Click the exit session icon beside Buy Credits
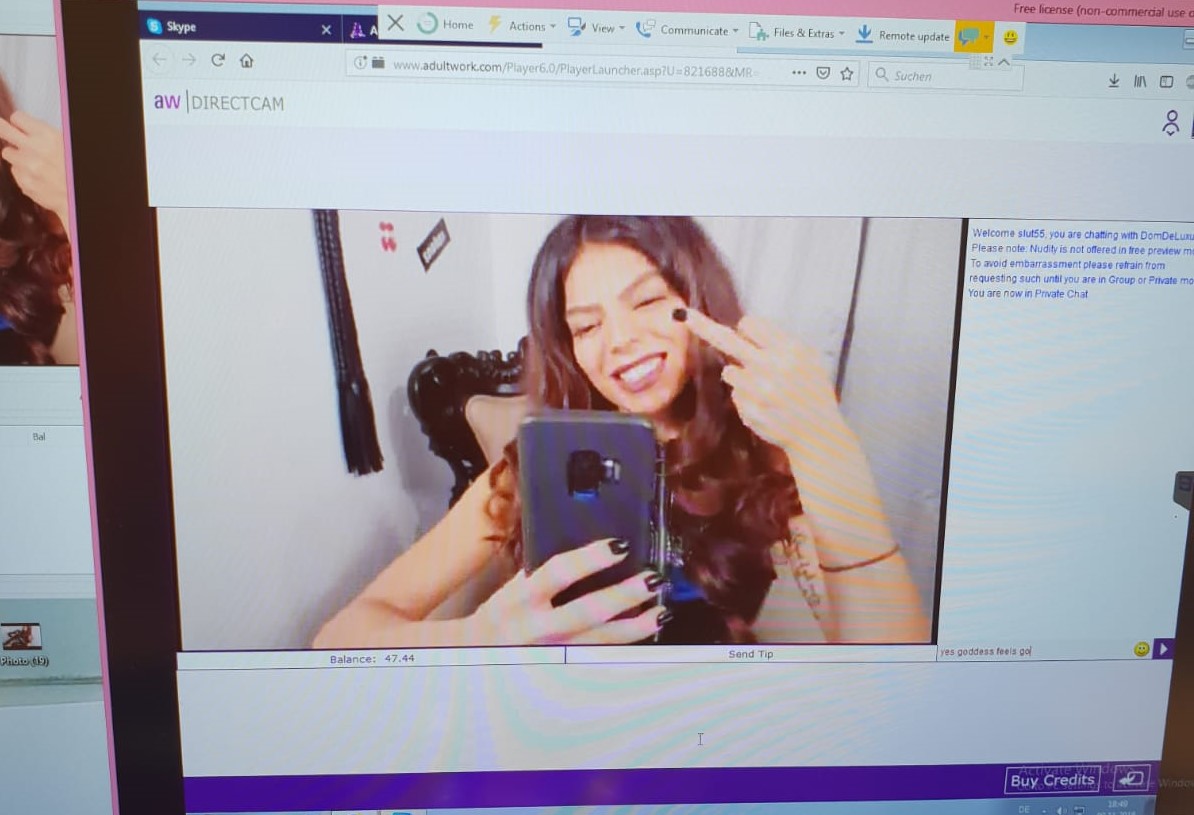 (x=1130, y=779)
